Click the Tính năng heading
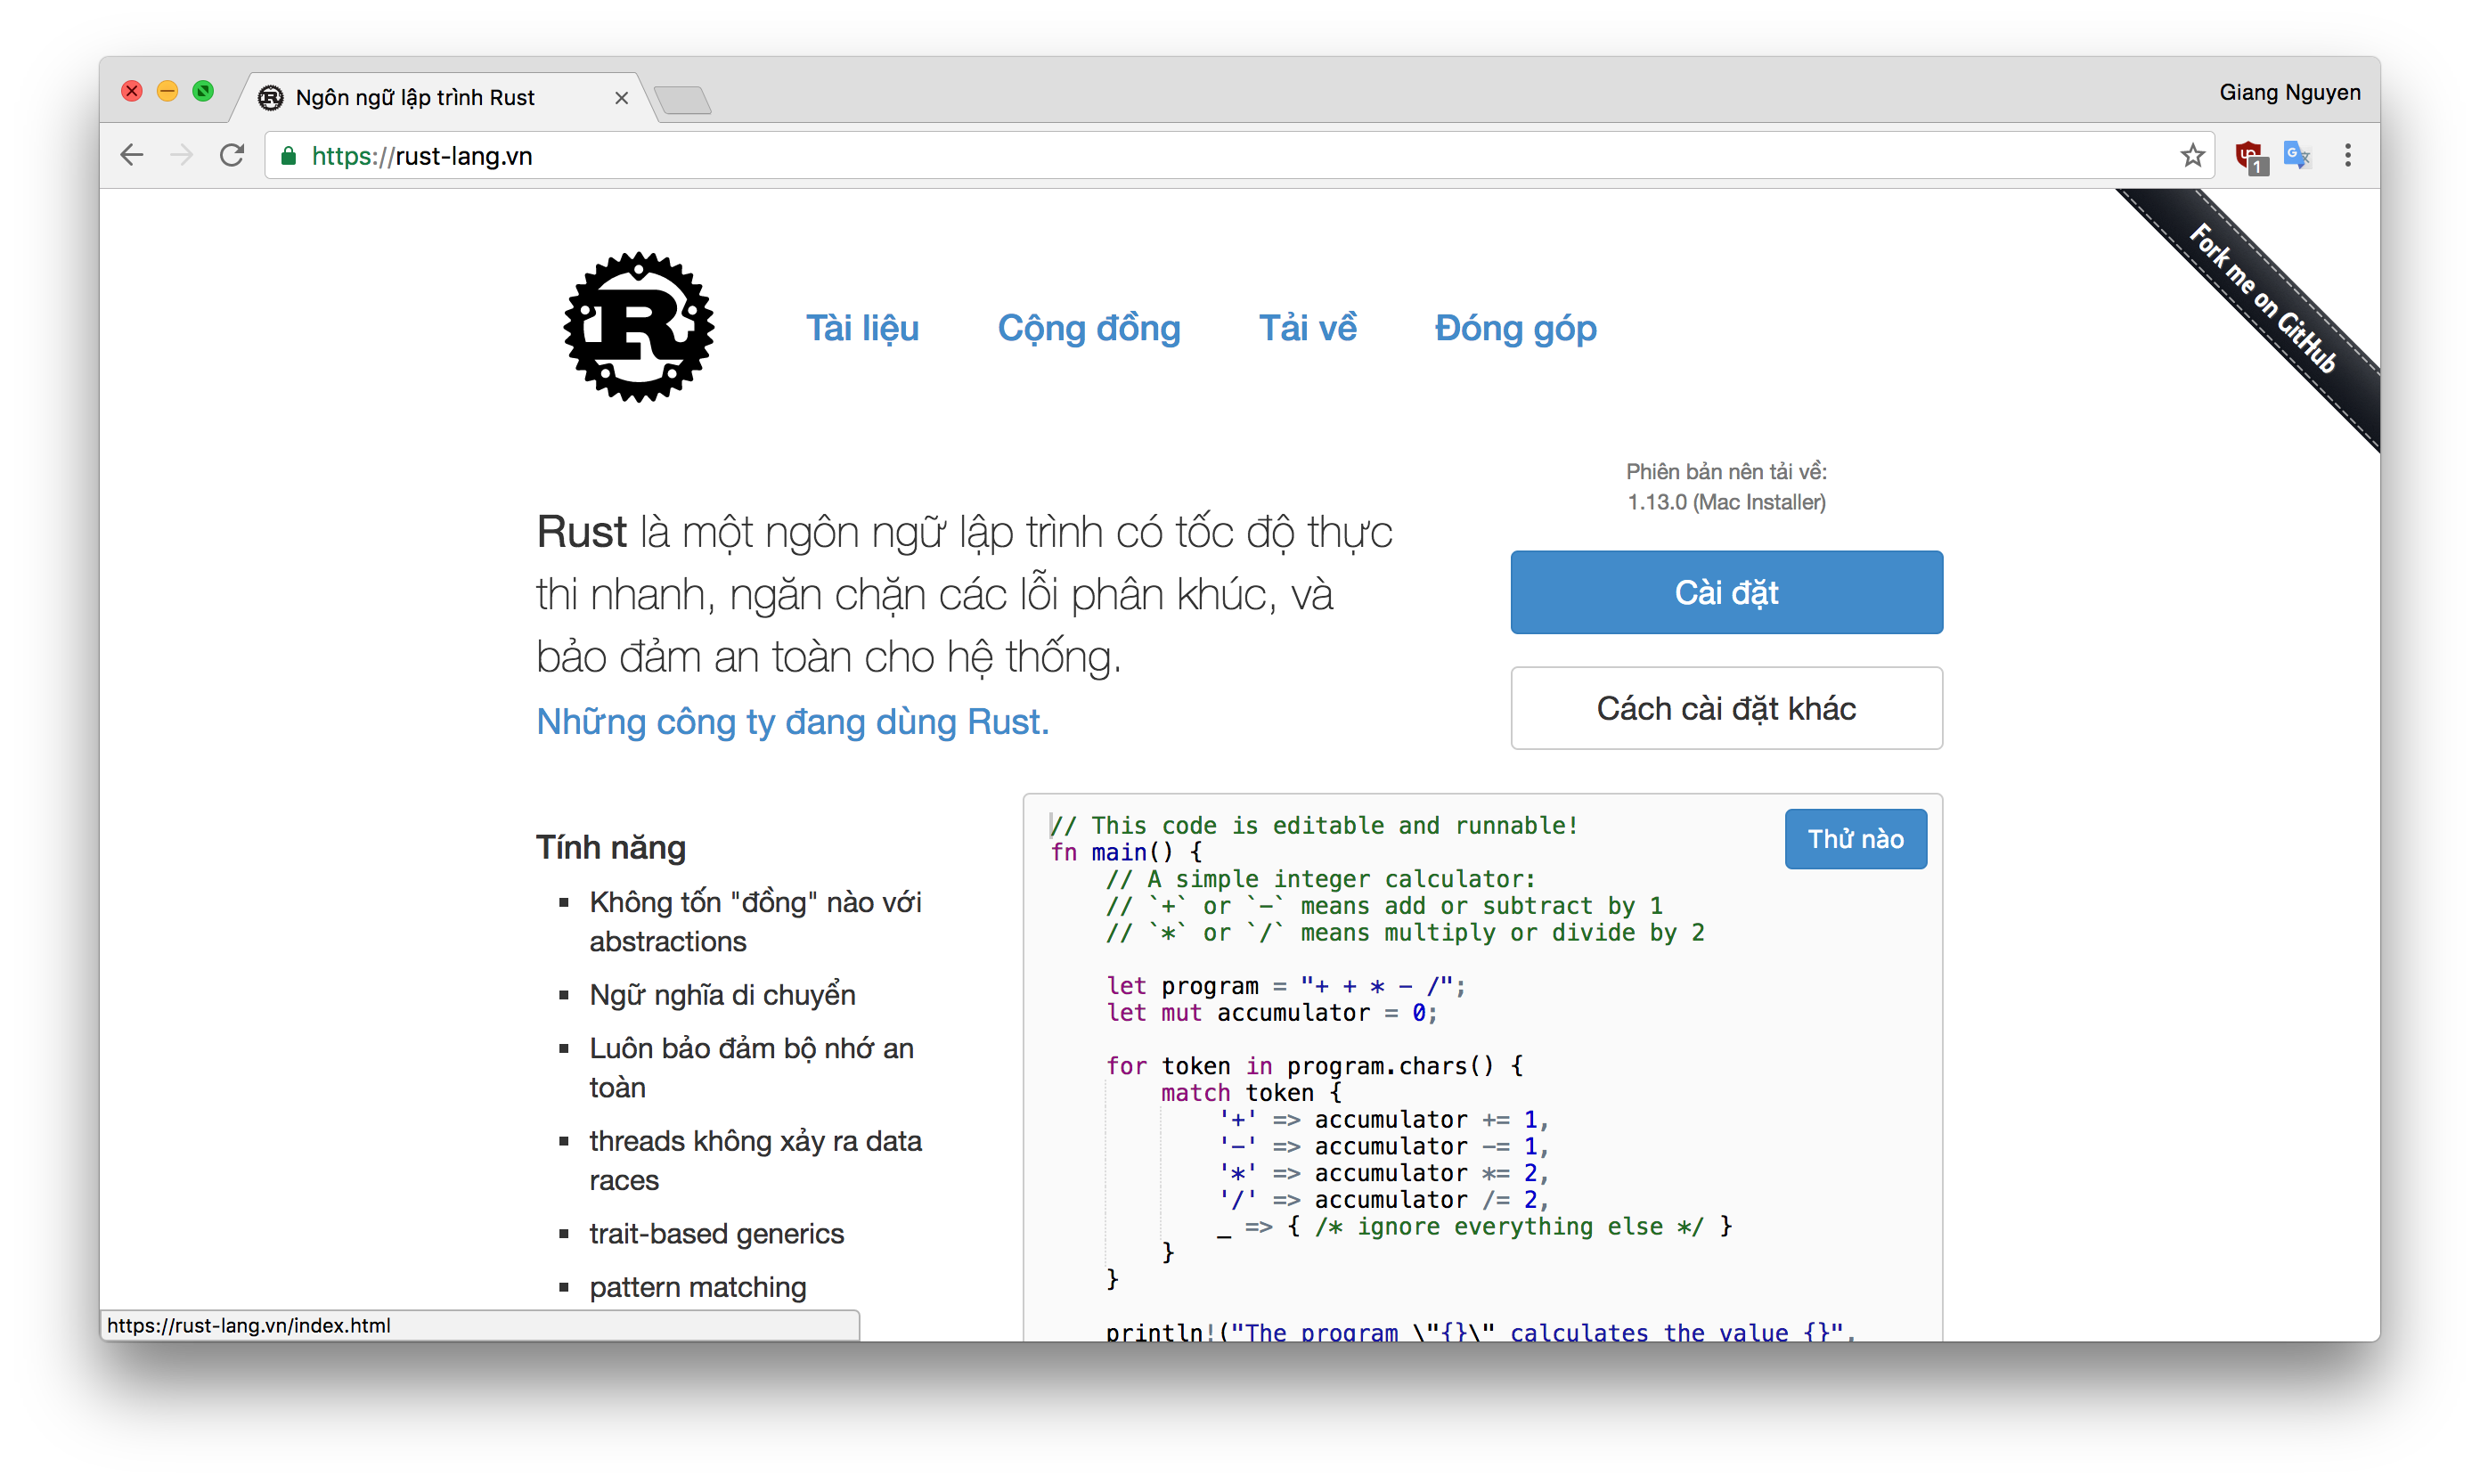 coord(610,848)
